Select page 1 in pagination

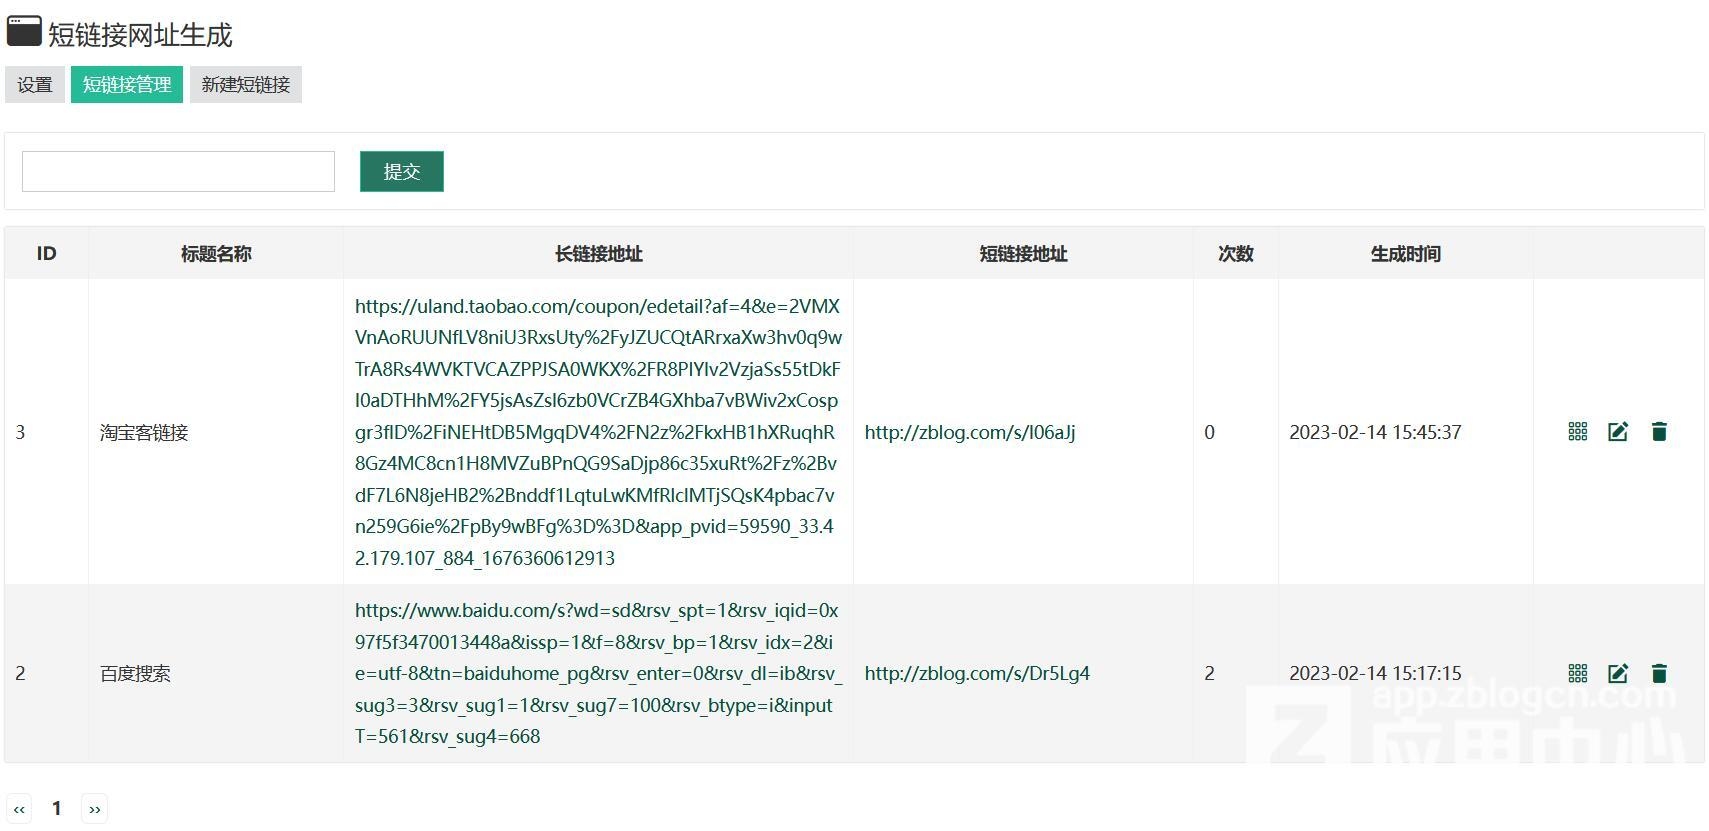[57, 808]
